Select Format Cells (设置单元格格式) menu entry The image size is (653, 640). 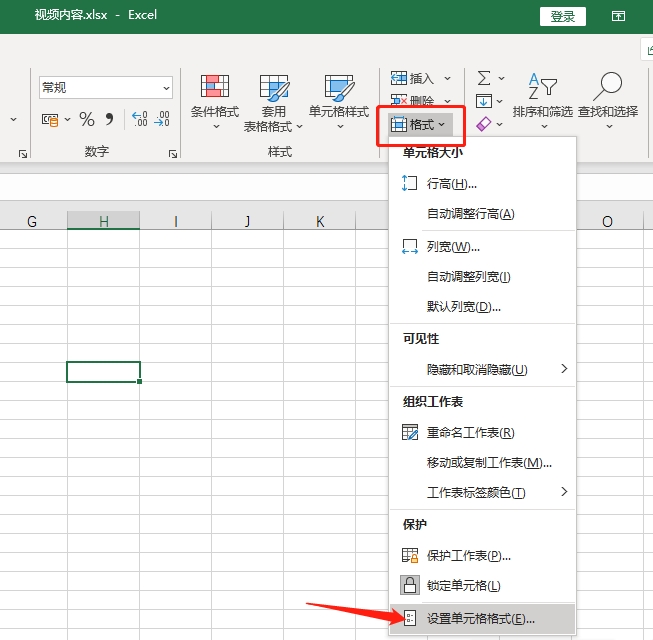(481, 619)
